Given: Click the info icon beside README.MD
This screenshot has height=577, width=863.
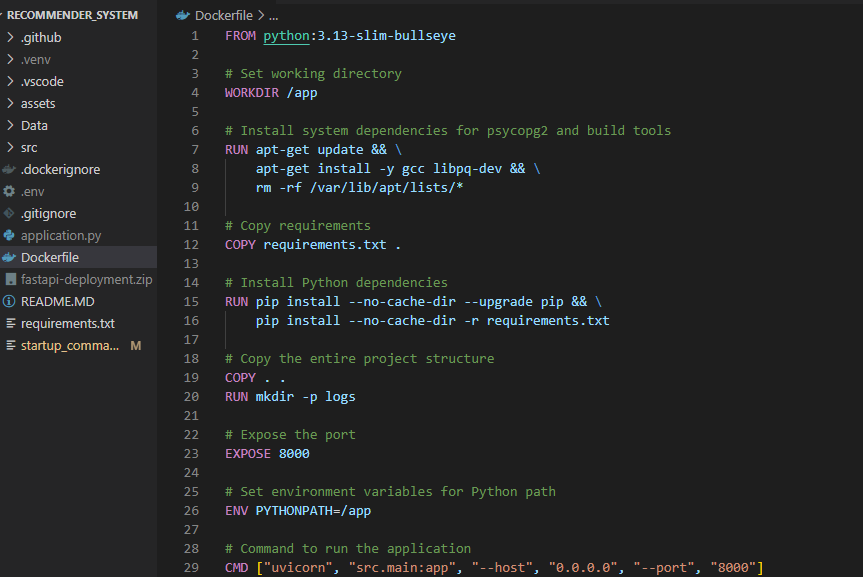Looking at the screenshot, I should [9, 301].
